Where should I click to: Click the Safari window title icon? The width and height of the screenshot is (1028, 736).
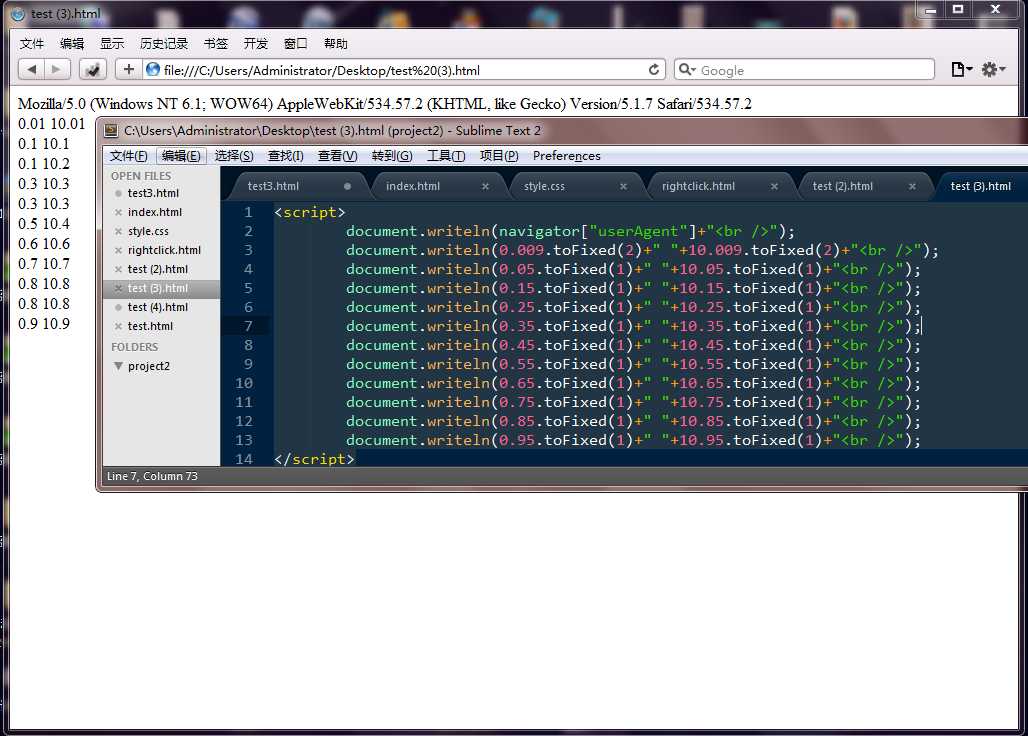click(x=18, y=13)
